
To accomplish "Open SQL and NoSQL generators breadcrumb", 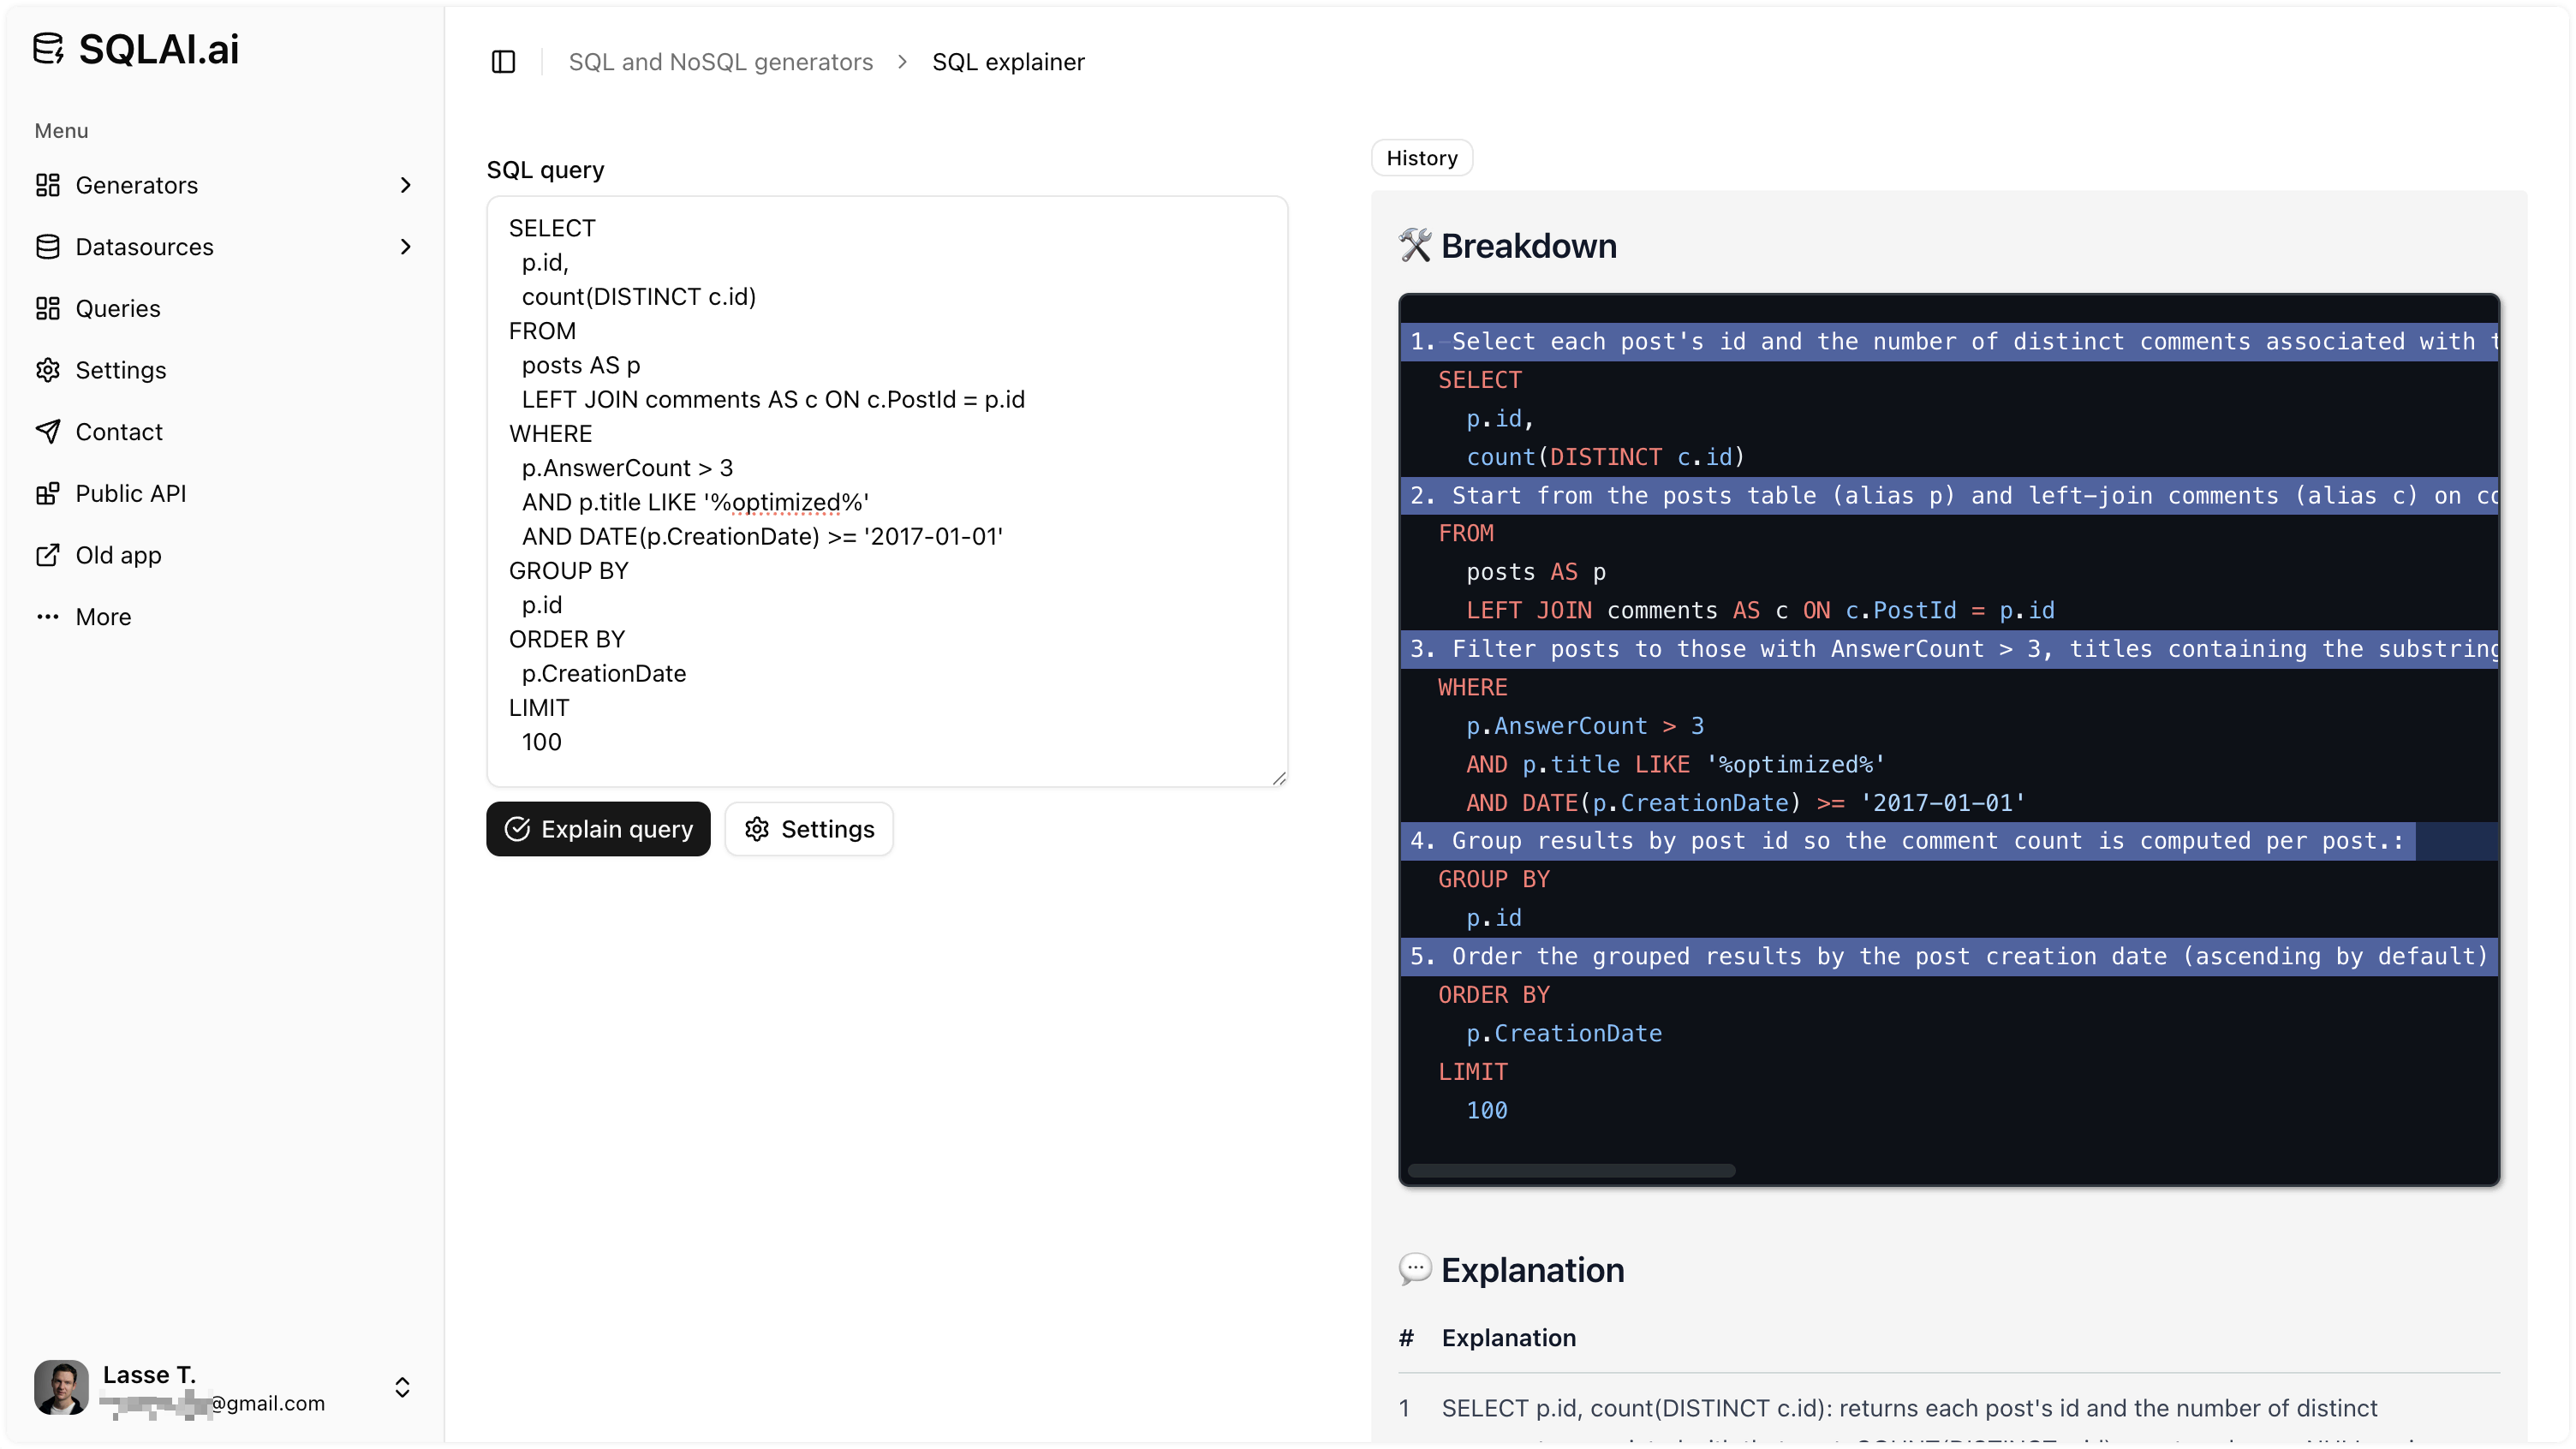I will coord(720,61).
